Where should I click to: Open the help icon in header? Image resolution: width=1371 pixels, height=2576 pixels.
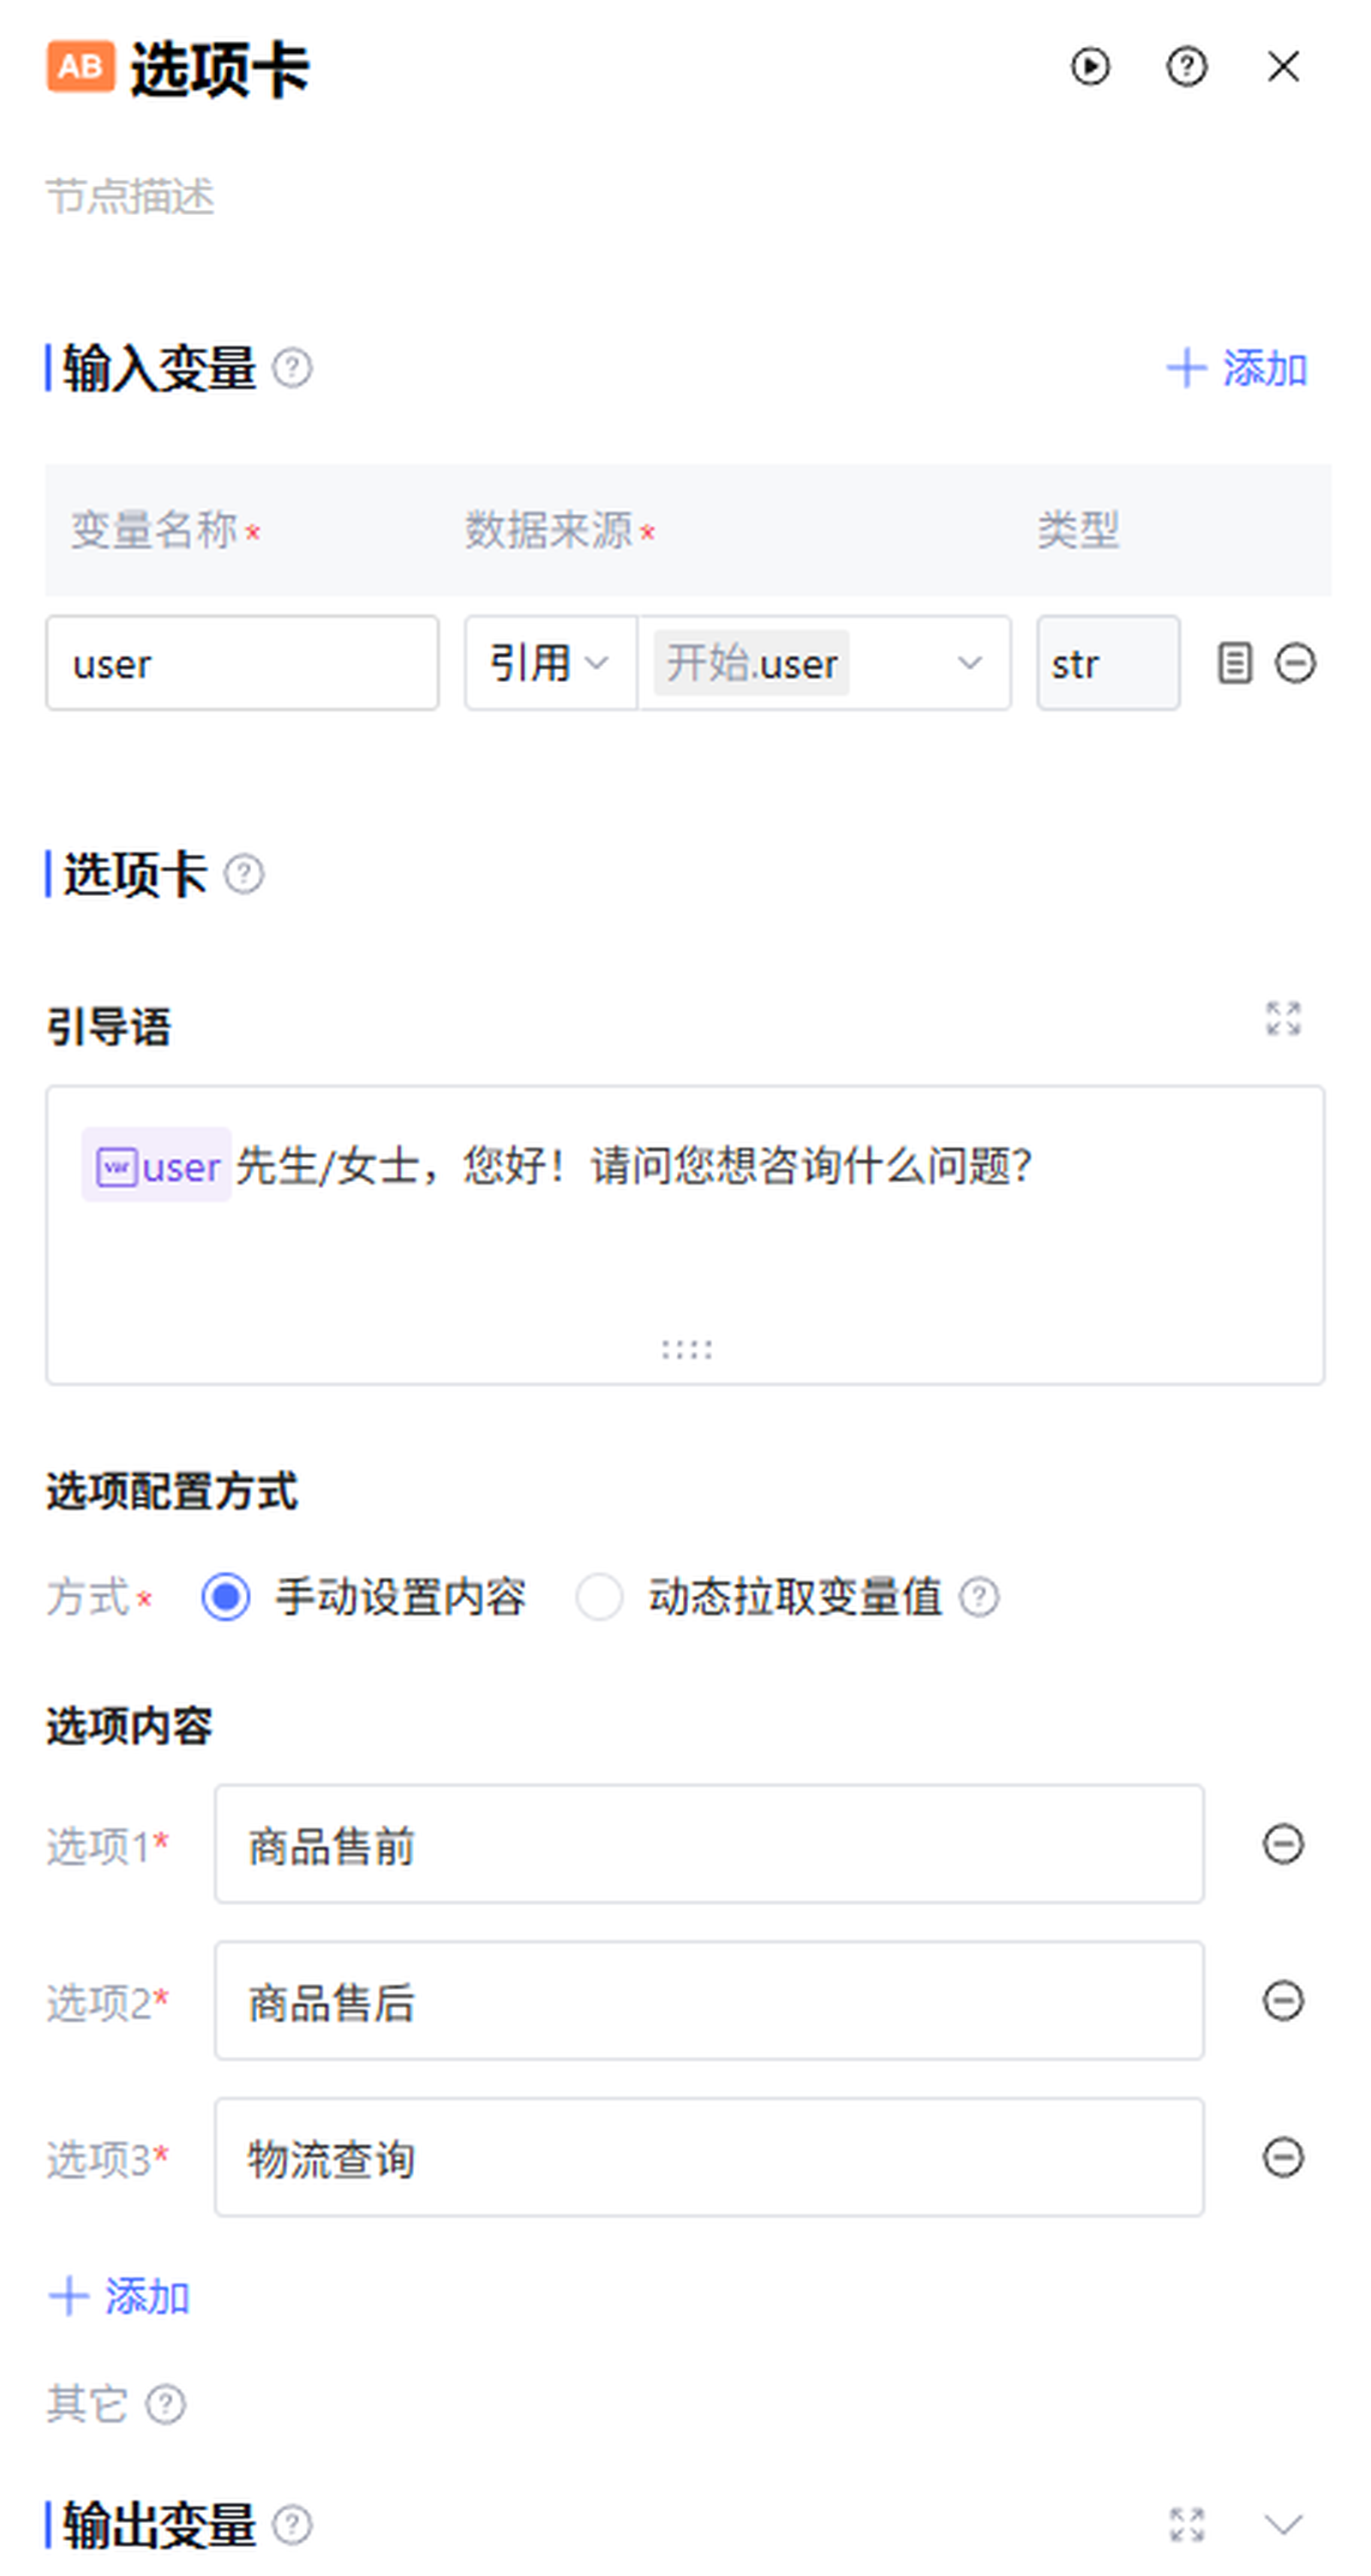(1186, 67)
